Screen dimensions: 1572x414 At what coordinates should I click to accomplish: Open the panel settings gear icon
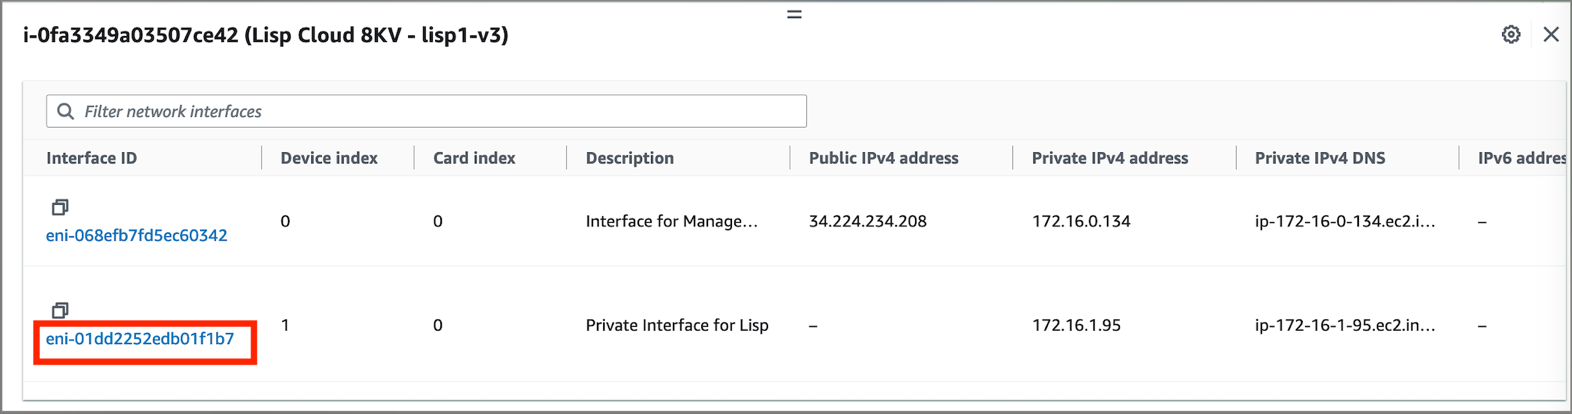[x=1510, y=34]
